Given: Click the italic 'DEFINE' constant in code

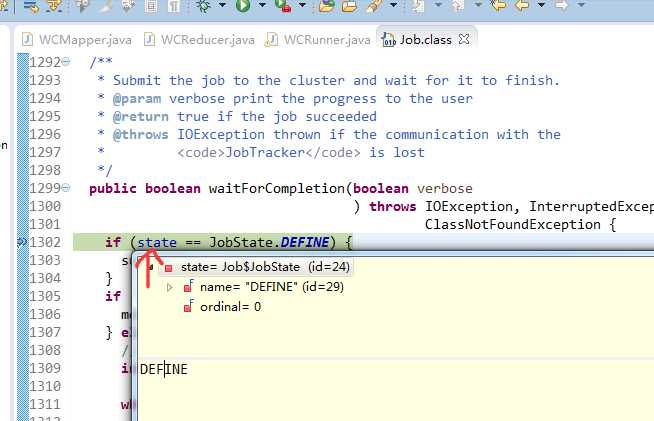Looking at the screenshot, I should coord(304,242).
